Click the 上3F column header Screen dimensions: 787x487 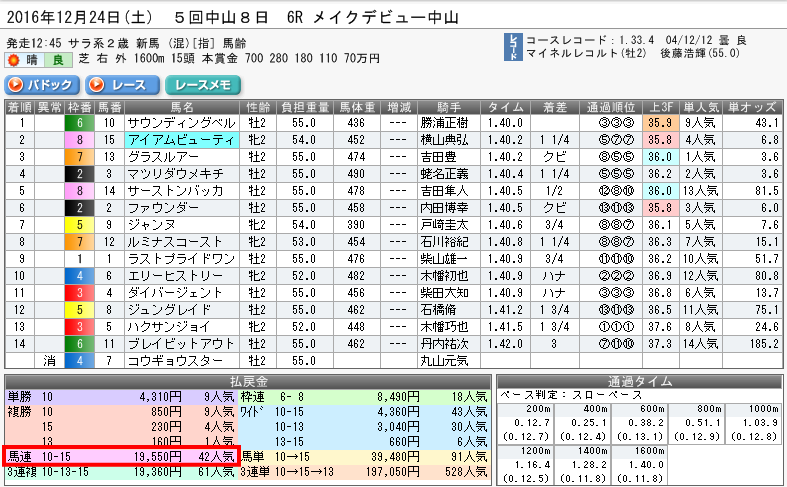pos(661,107)
